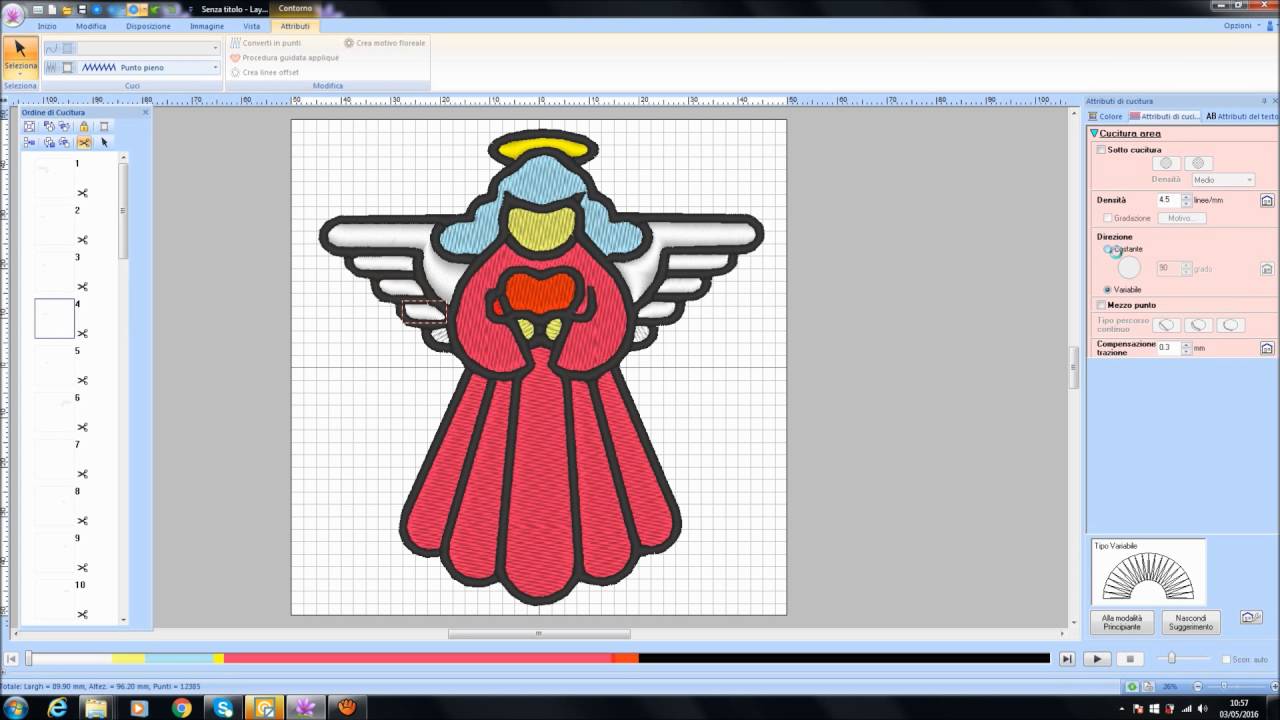Reset Densità to default with its home icon
Viewport: 1280px width, 720px height.
[1266, 200]
